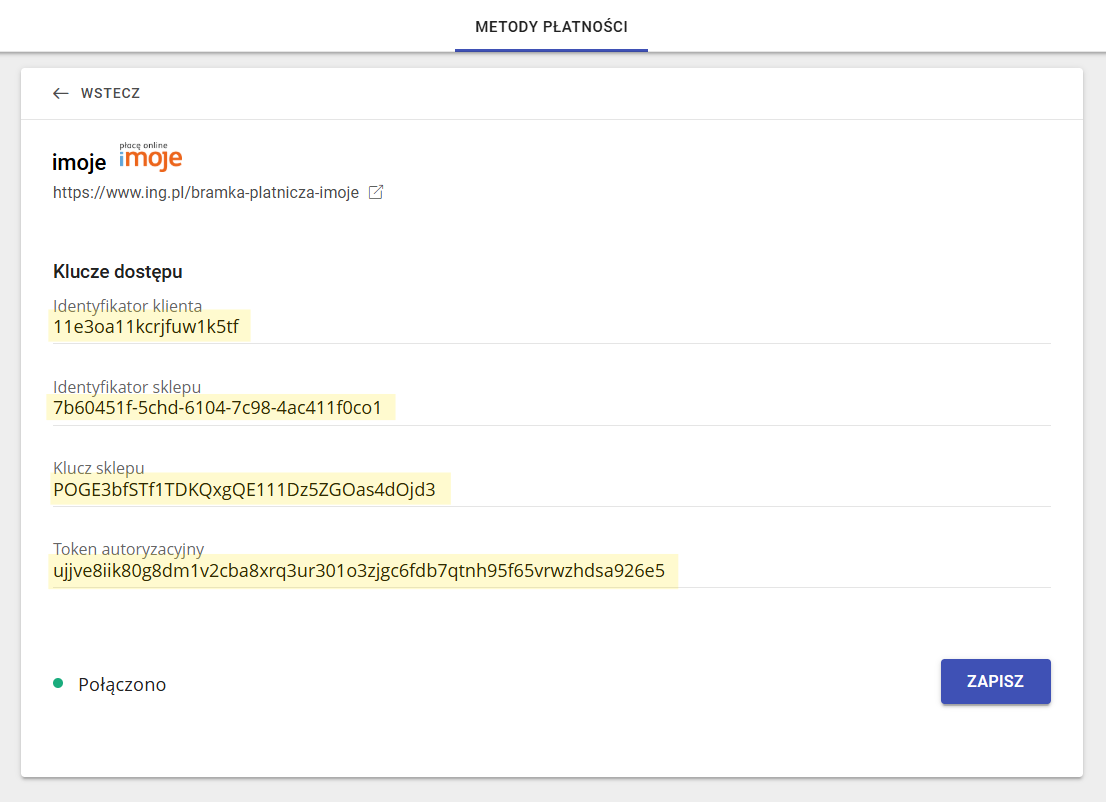Viewport: 1106px width, 802px height.
Task: Focus the Klucz sklepu field
Action: pos(552,489)
